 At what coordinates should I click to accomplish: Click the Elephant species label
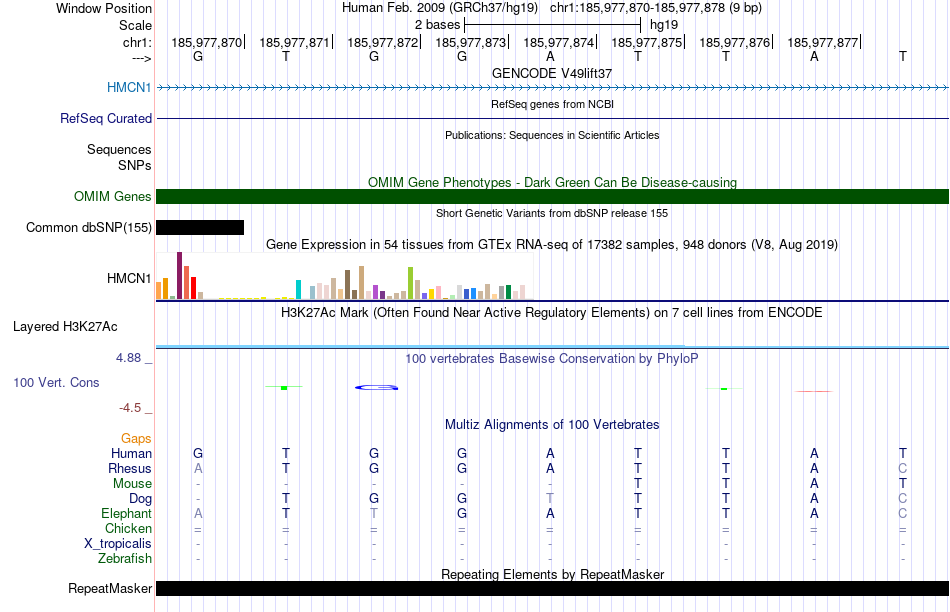pyautogui.click(x=126, y=513)
